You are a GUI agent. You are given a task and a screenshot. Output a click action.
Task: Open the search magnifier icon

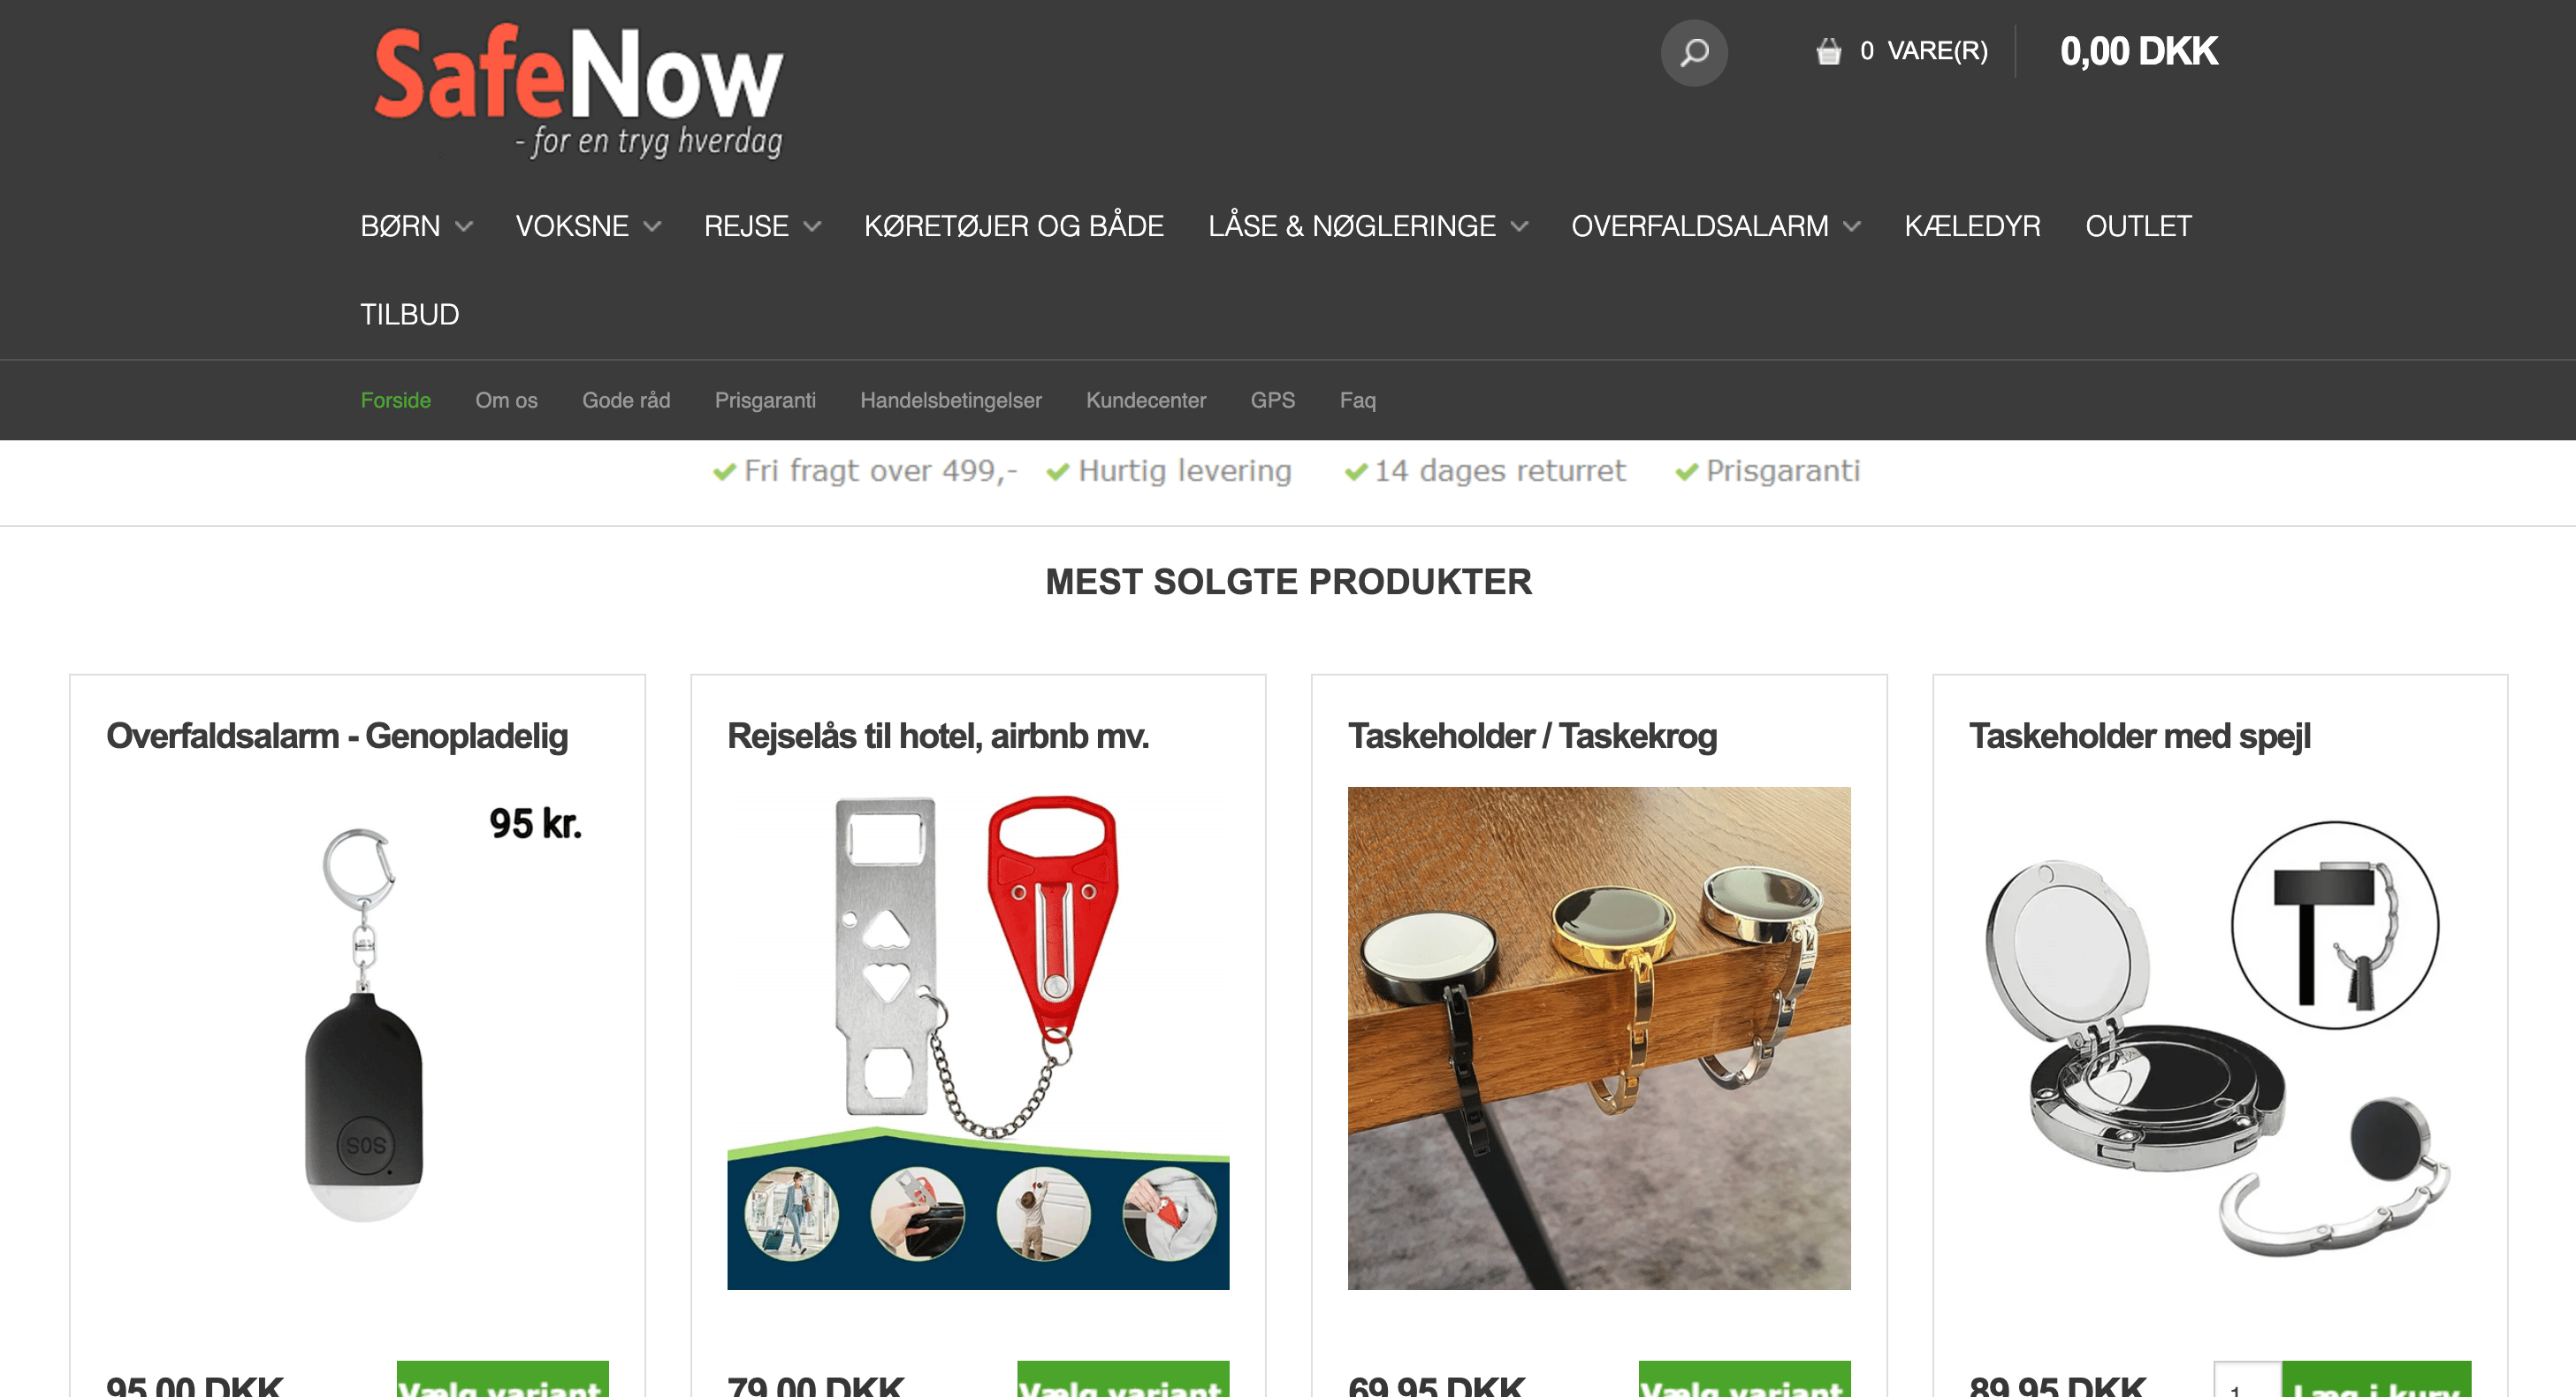(x=1693, y=52)
